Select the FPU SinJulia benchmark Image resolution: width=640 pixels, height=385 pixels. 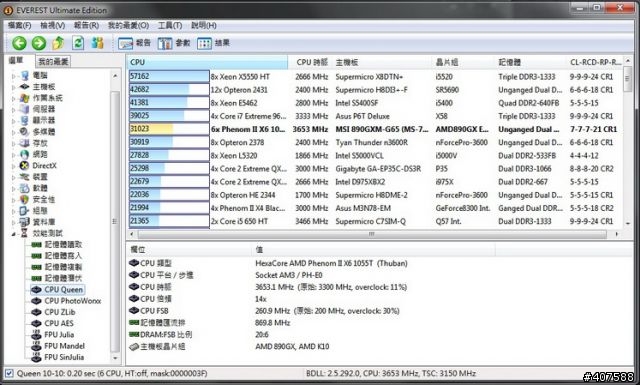(x=64, y=357)
